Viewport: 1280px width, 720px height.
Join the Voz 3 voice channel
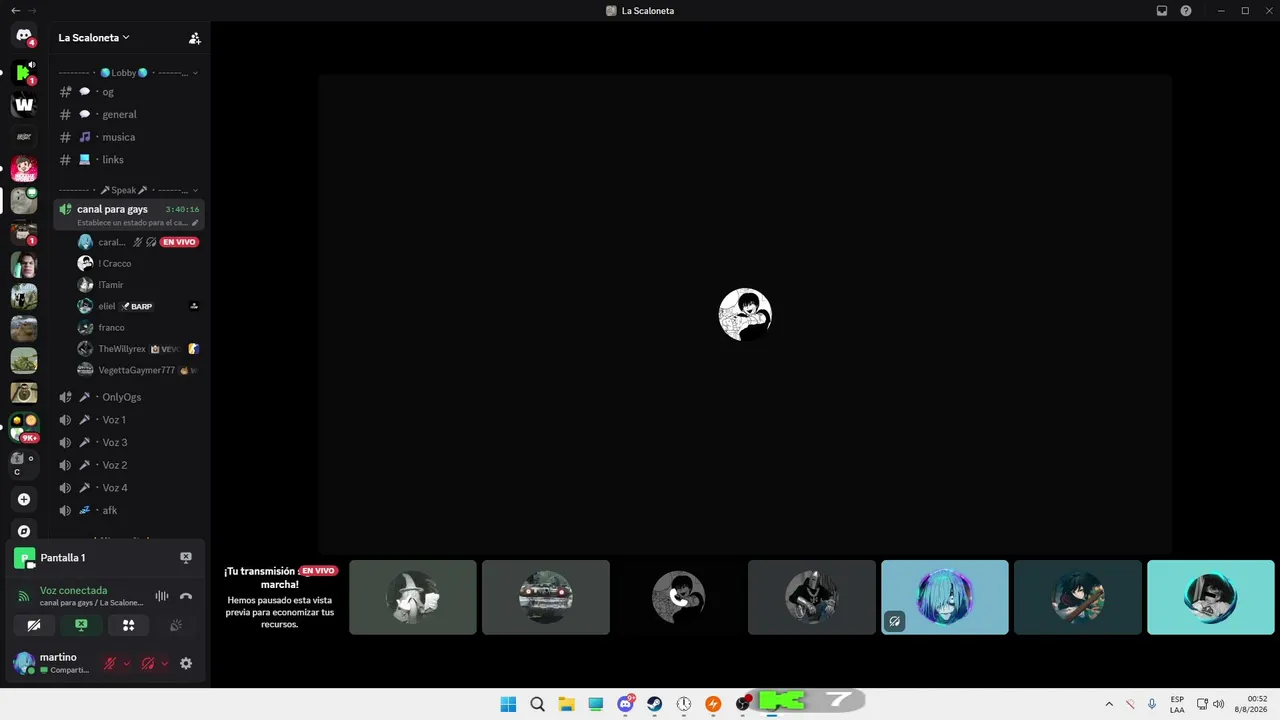(x=130, y=443)
